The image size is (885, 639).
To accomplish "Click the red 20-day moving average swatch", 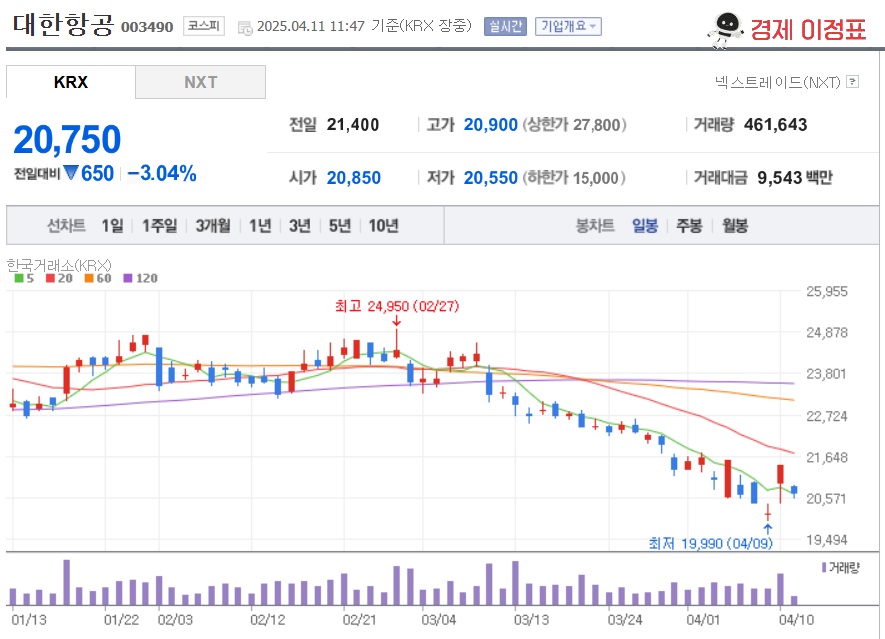I will pyautogui.click(x=51, y=278).
